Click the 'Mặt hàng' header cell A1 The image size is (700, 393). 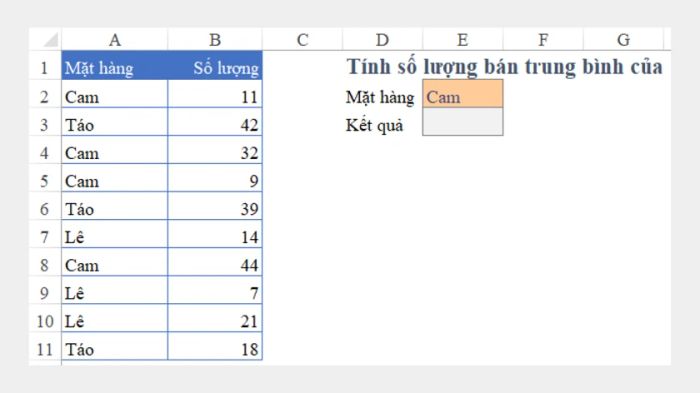[115, 66]
